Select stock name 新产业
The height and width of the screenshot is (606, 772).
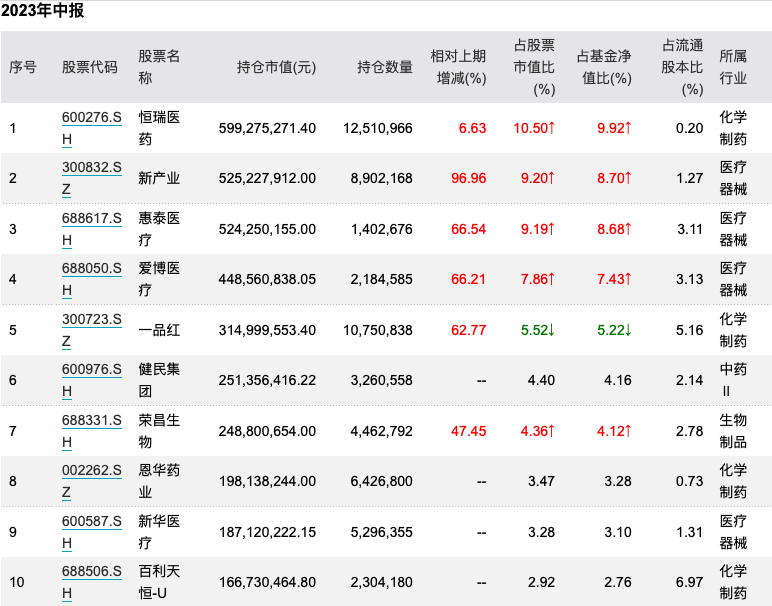click(x=159, y=178)
